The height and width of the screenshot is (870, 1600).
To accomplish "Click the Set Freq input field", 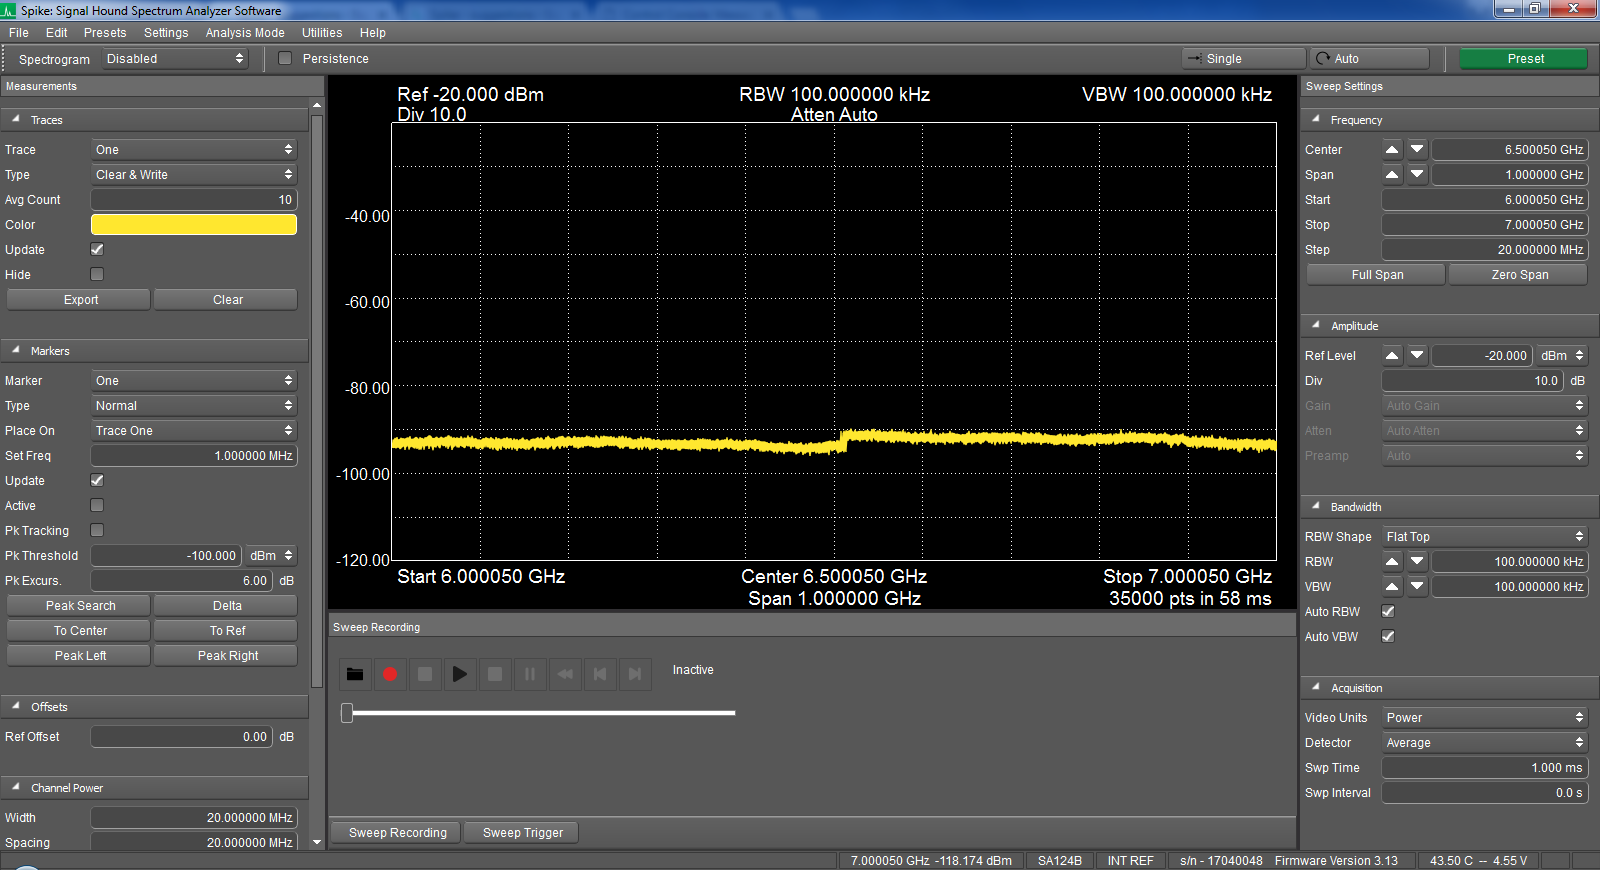I will pyautogui.click(x=194, y=455).
